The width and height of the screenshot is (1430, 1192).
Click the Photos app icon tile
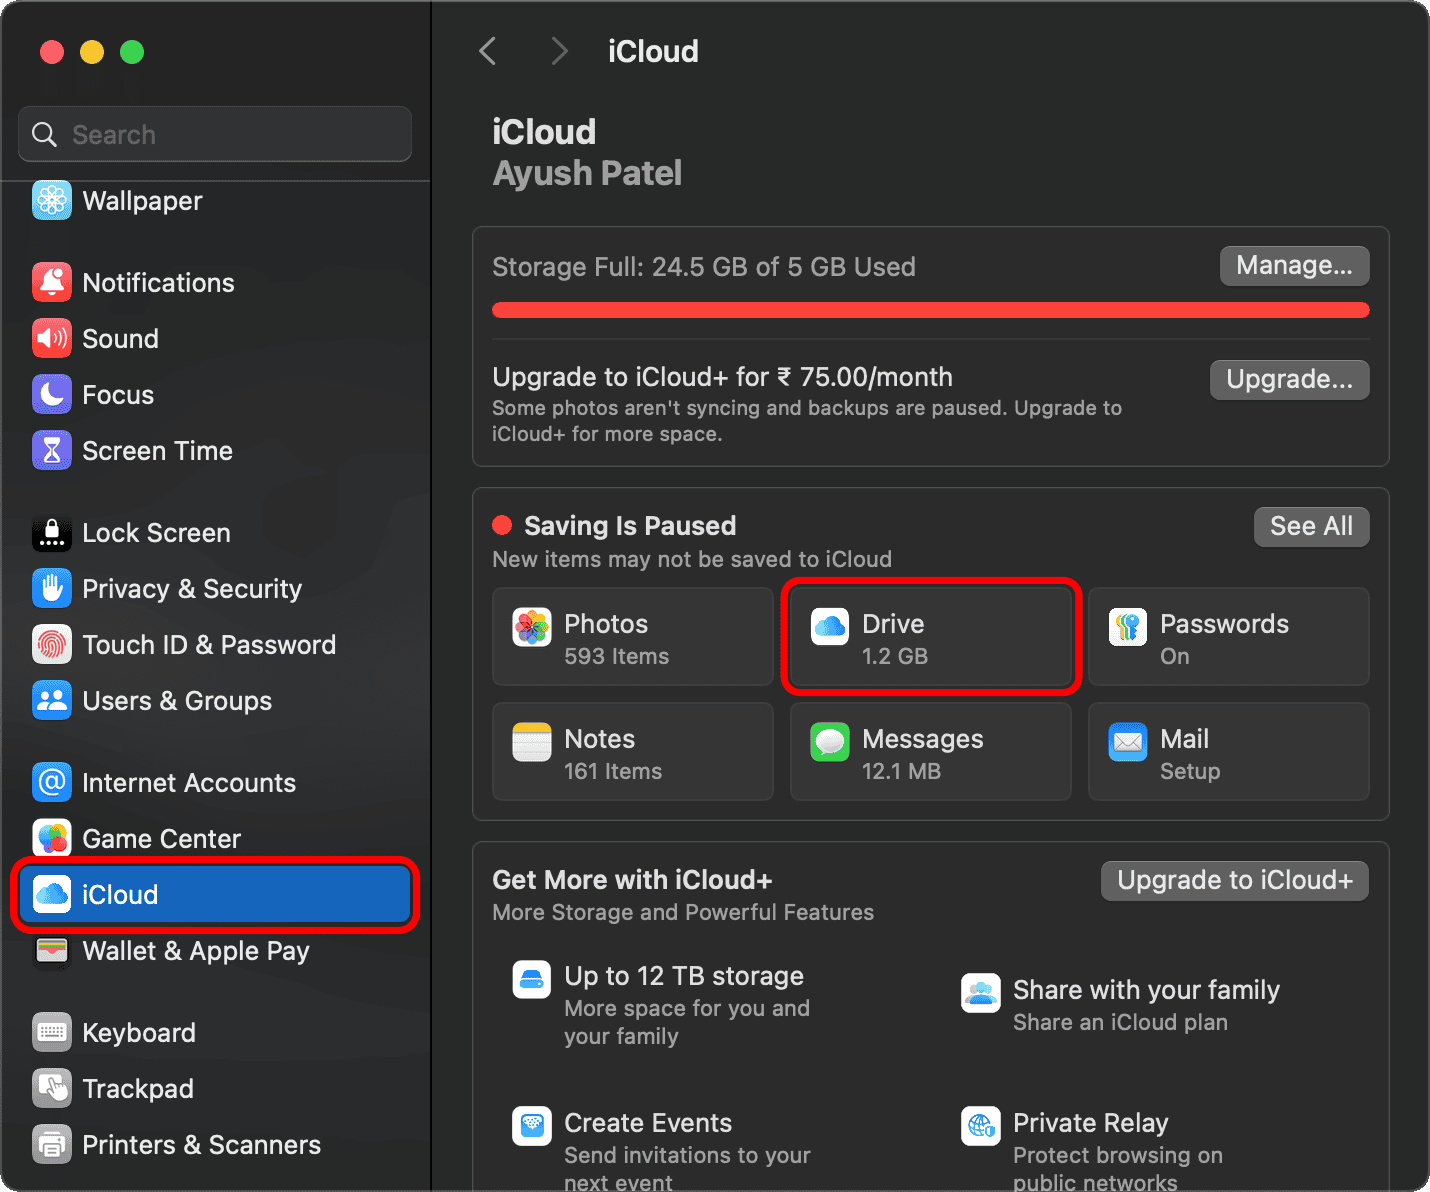pyautogui.click(x=532, y=628)
